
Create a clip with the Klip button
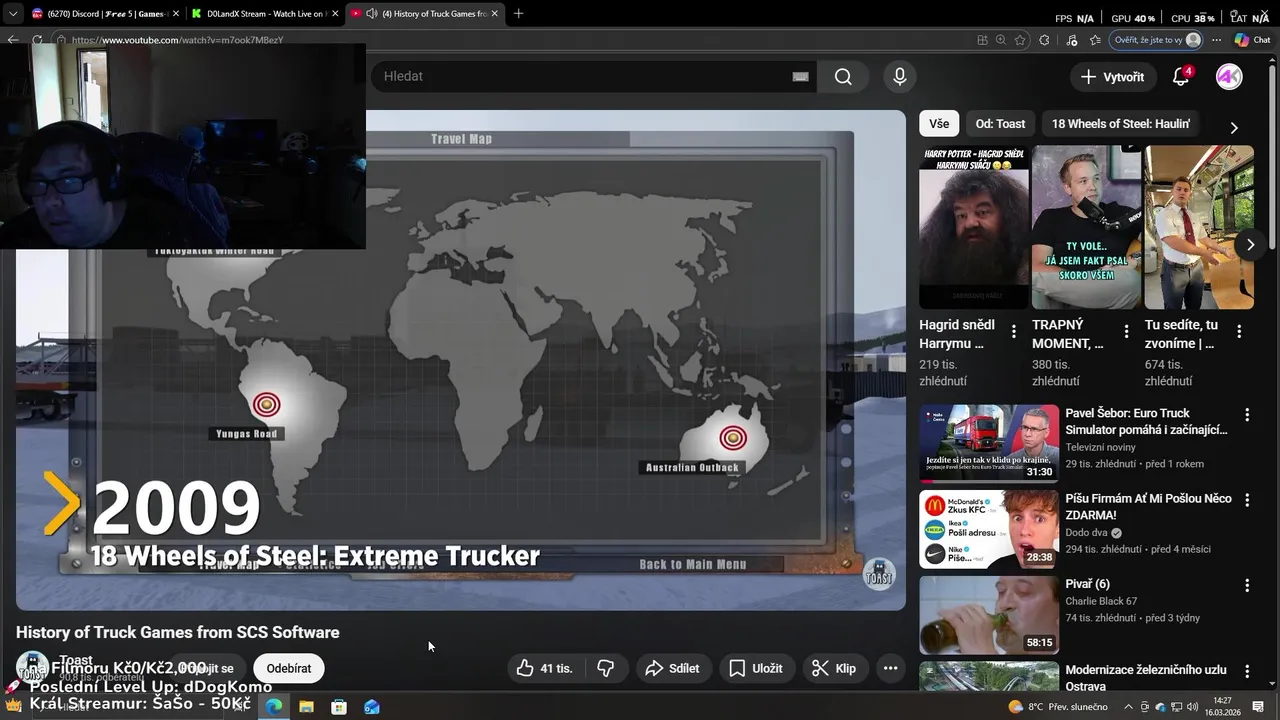click(x=834, y=668)
